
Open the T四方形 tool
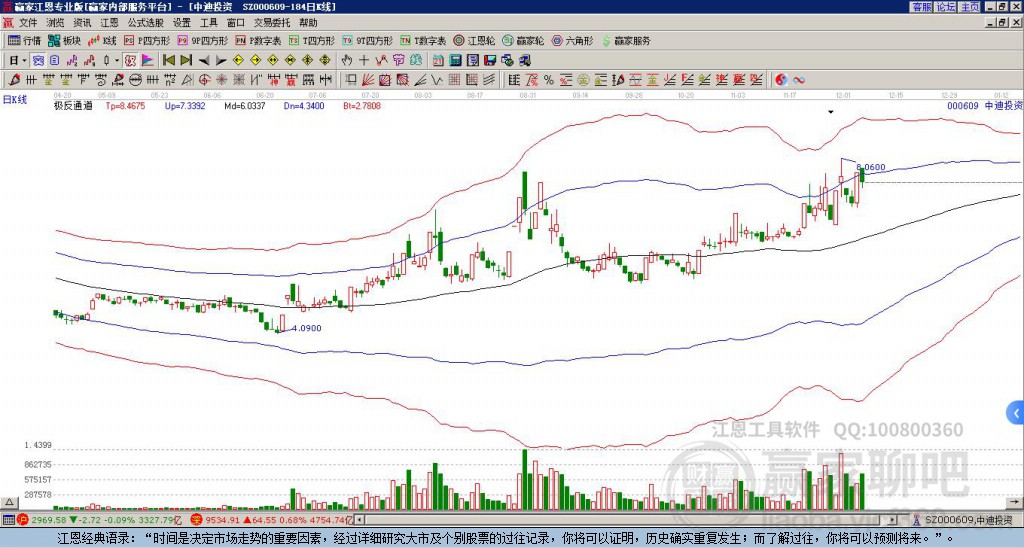(x=312, y=40)
